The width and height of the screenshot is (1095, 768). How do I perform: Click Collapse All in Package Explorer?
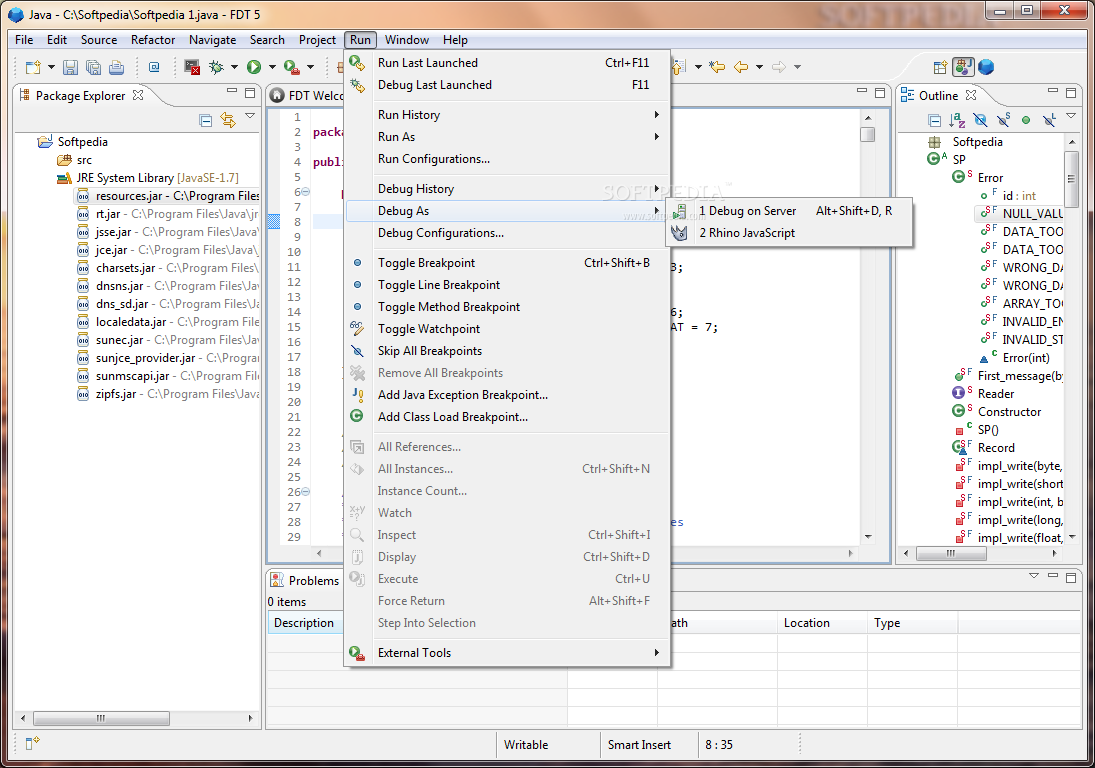(205, 120)
